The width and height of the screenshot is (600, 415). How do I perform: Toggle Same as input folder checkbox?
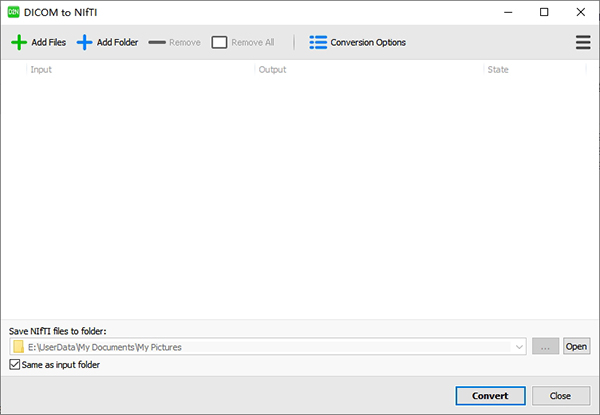click(x=15, y=365)
